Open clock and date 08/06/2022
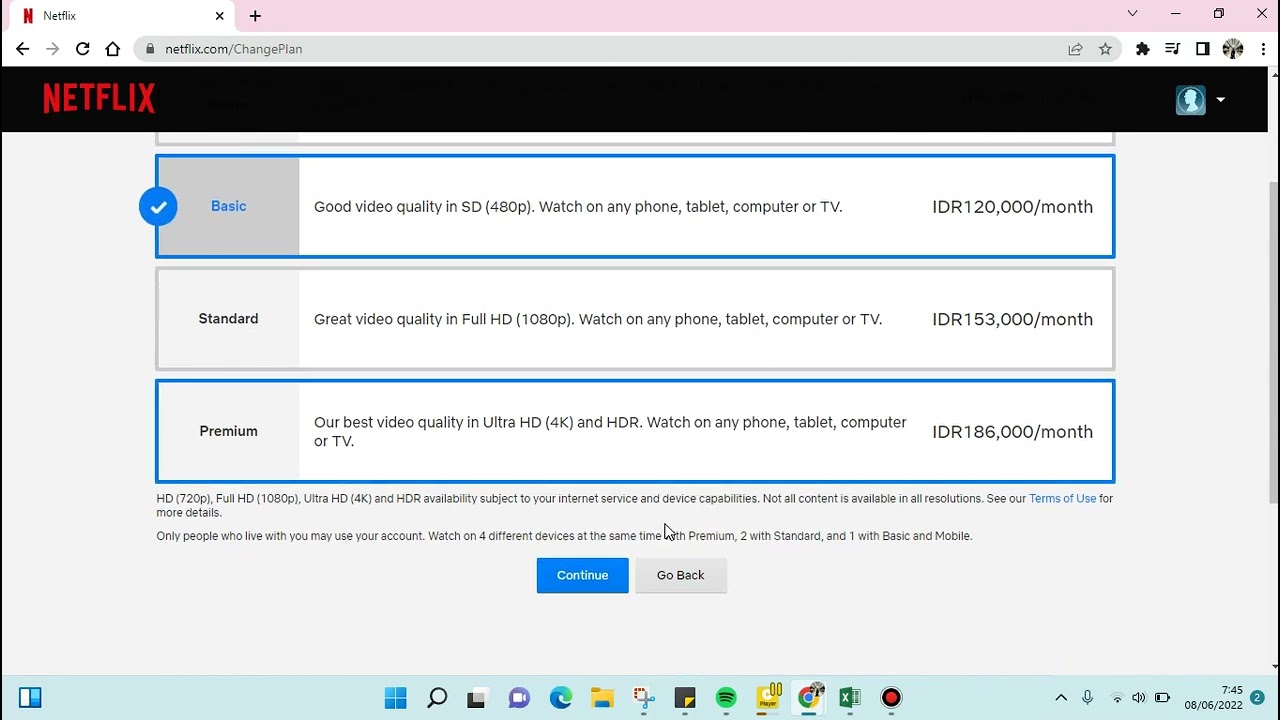Viewport: 1280px width, 720px height. (1213, 698)
